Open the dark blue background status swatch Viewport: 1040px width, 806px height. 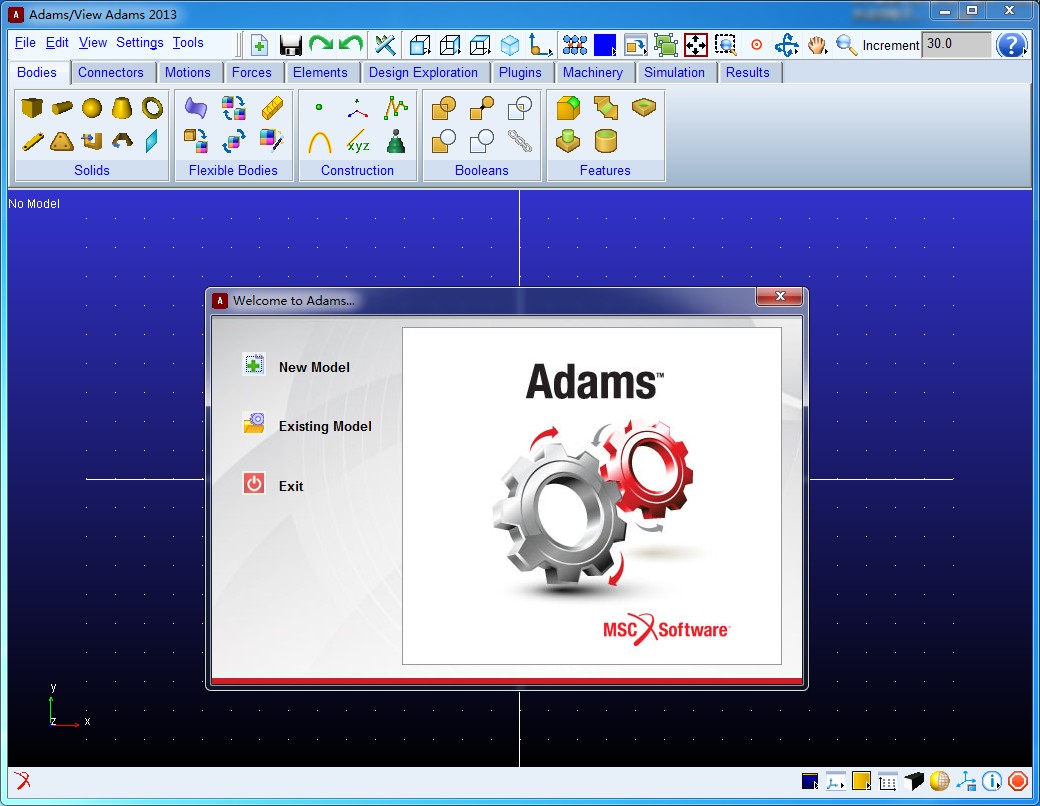click(809, 781)
